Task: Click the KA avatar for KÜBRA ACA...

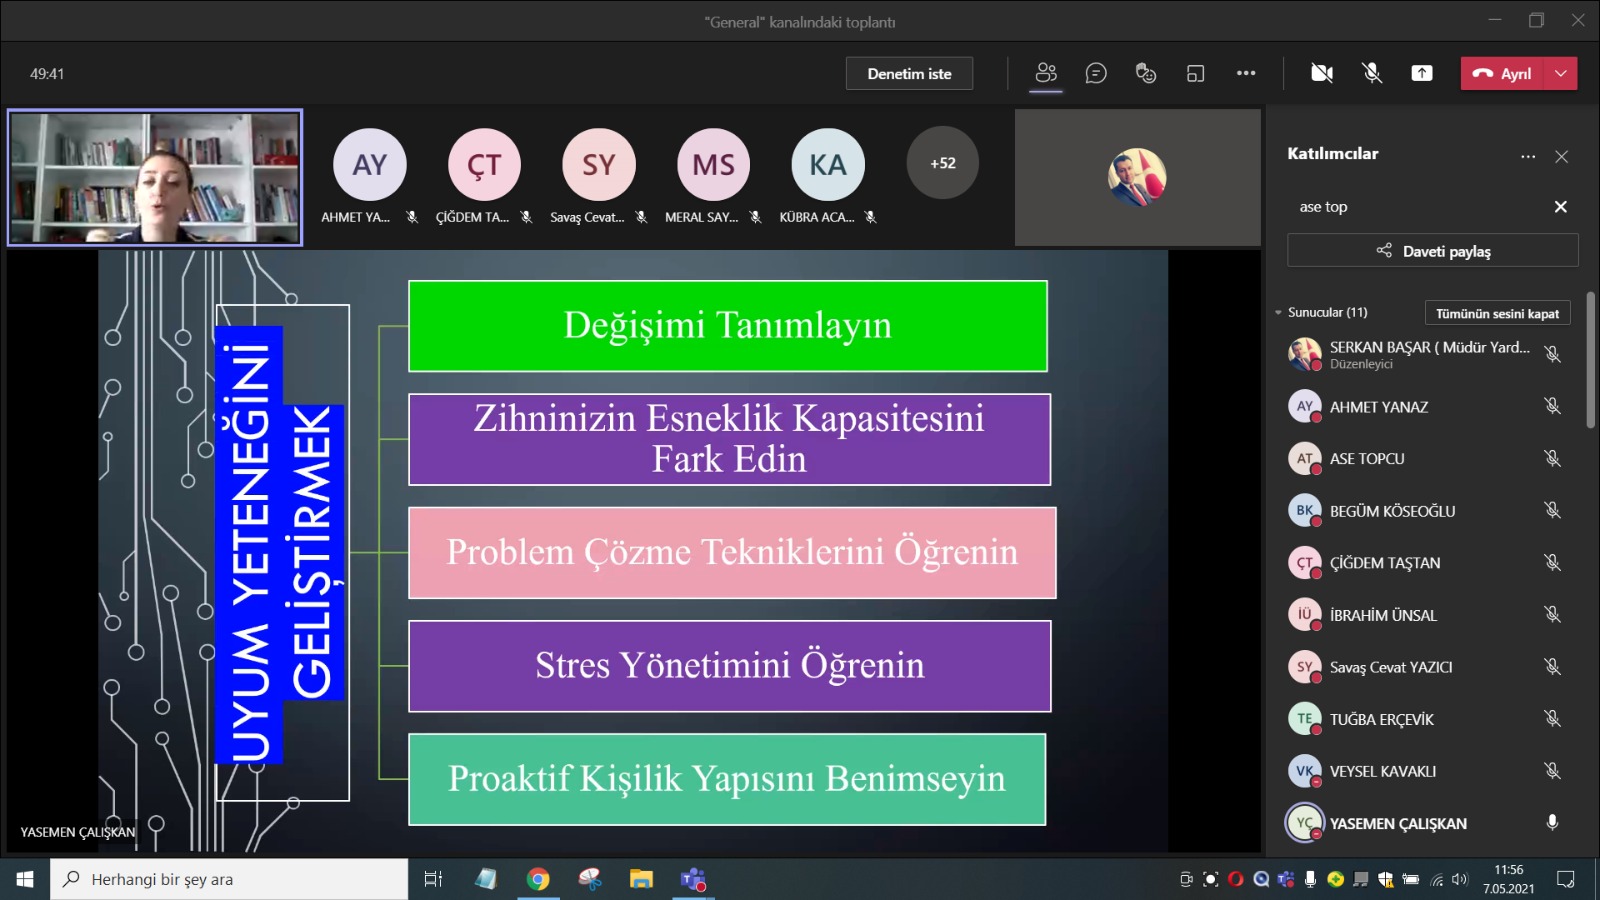Action: coord(828,164)
